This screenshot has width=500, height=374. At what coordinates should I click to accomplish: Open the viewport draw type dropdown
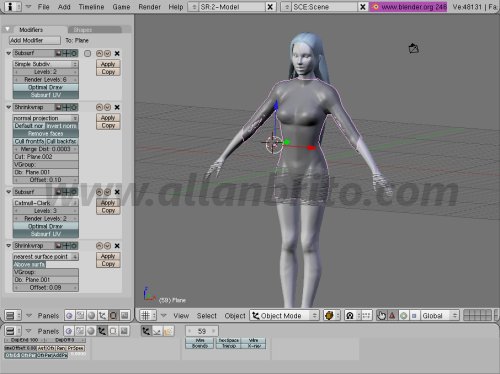tap(332, 315)
